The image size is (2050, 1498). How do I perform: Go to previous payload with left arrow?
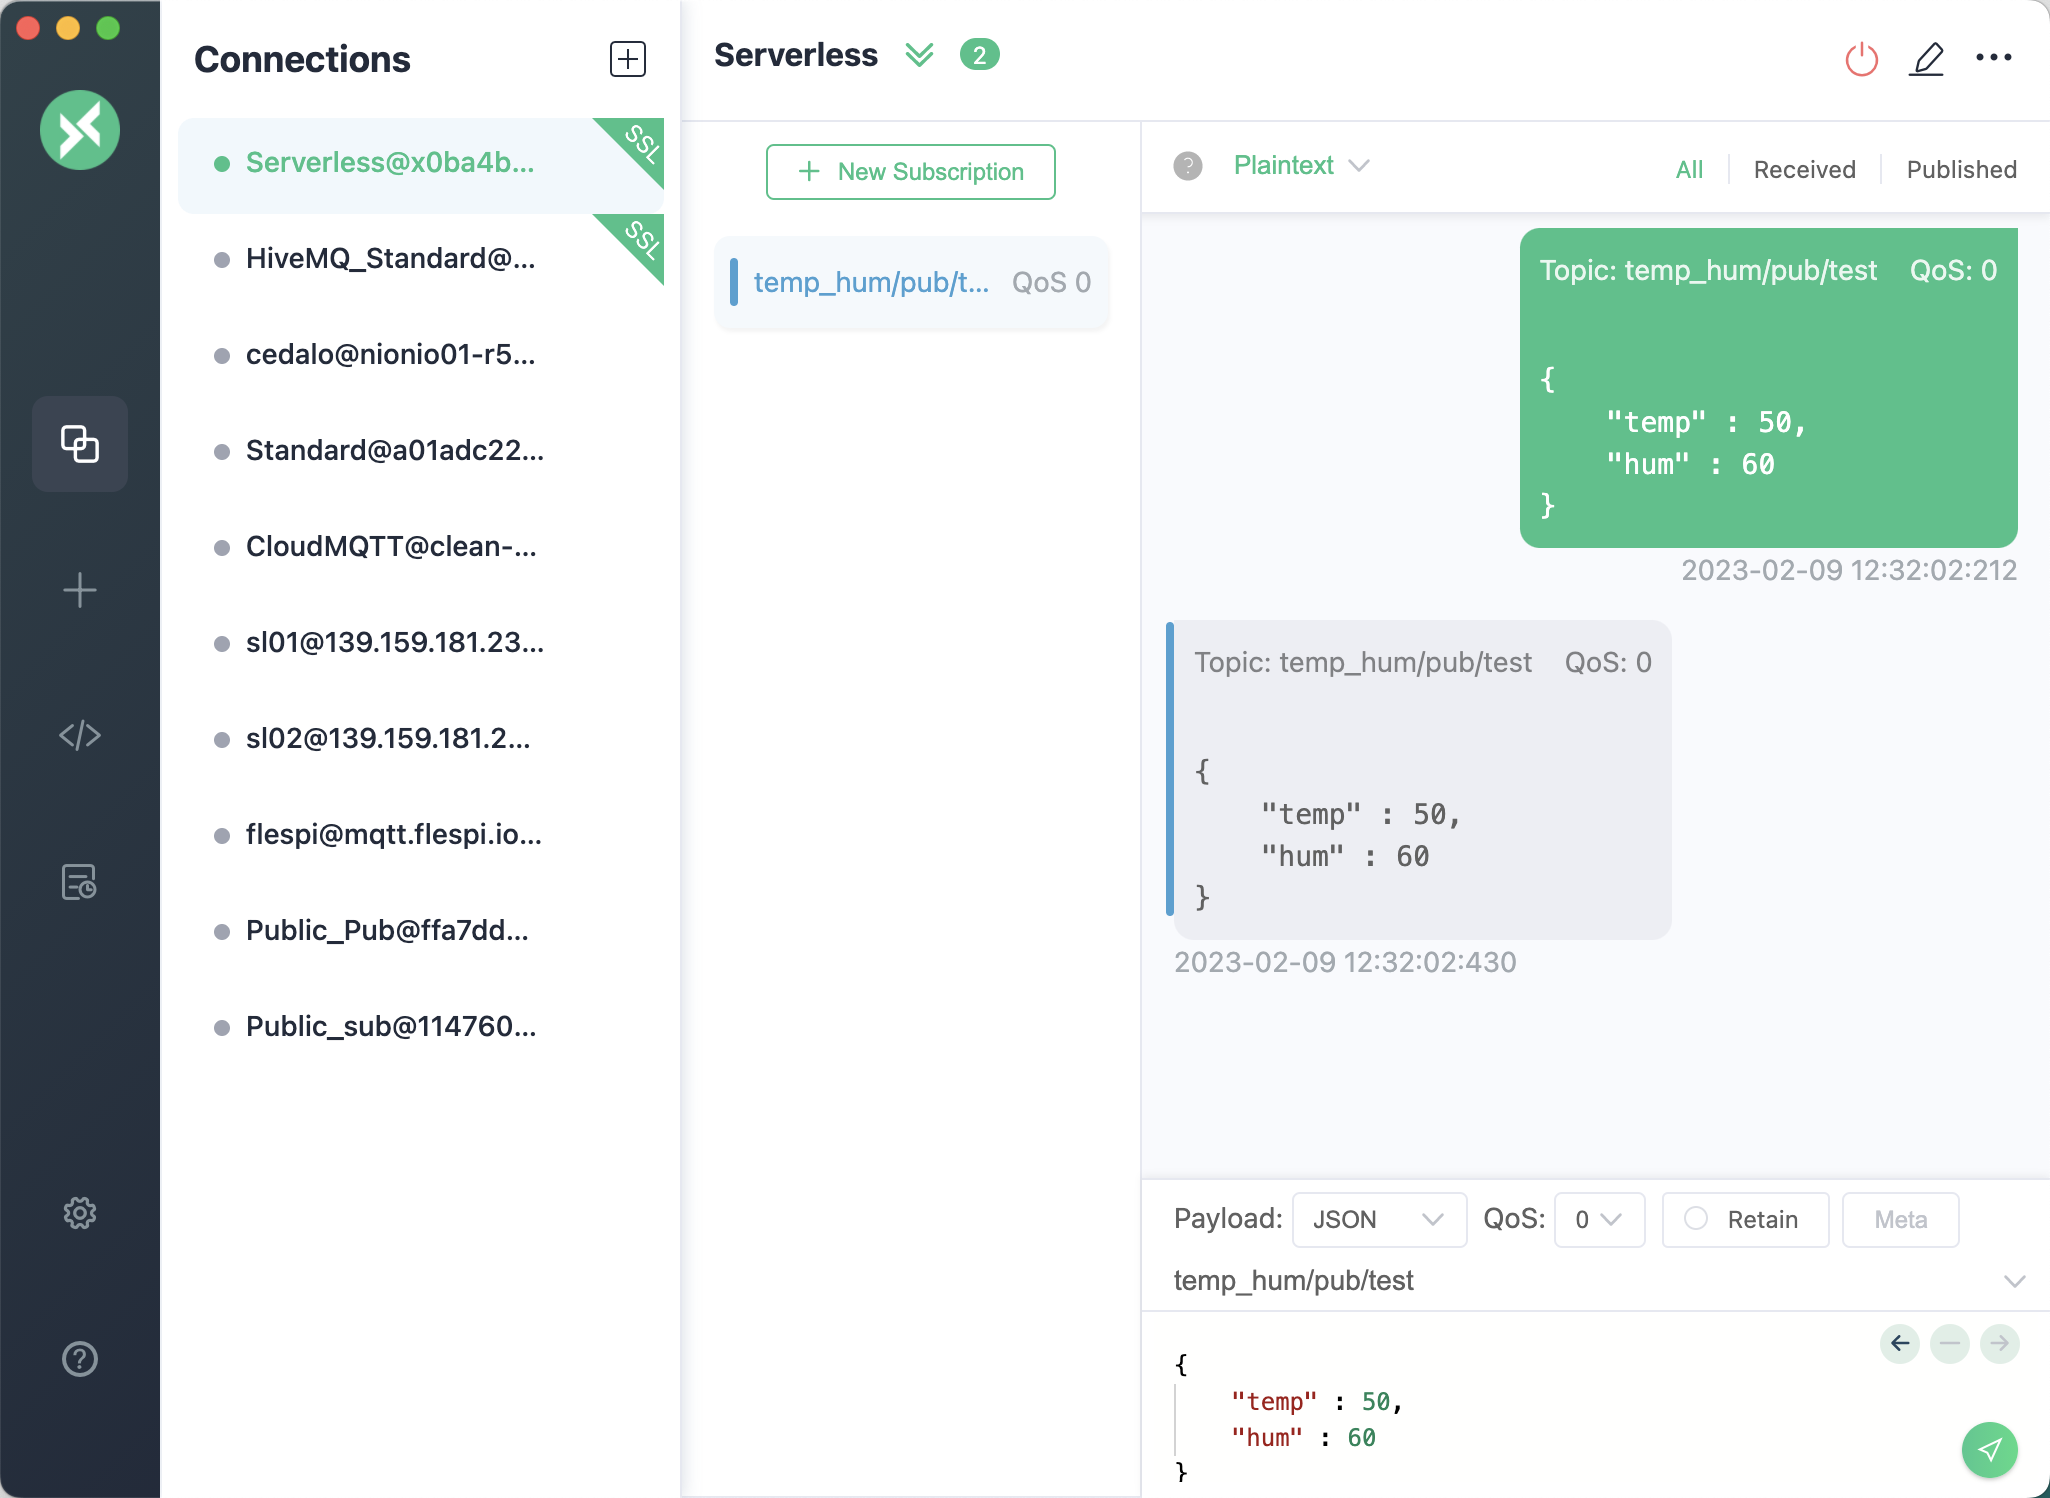coord(1900,1343)
